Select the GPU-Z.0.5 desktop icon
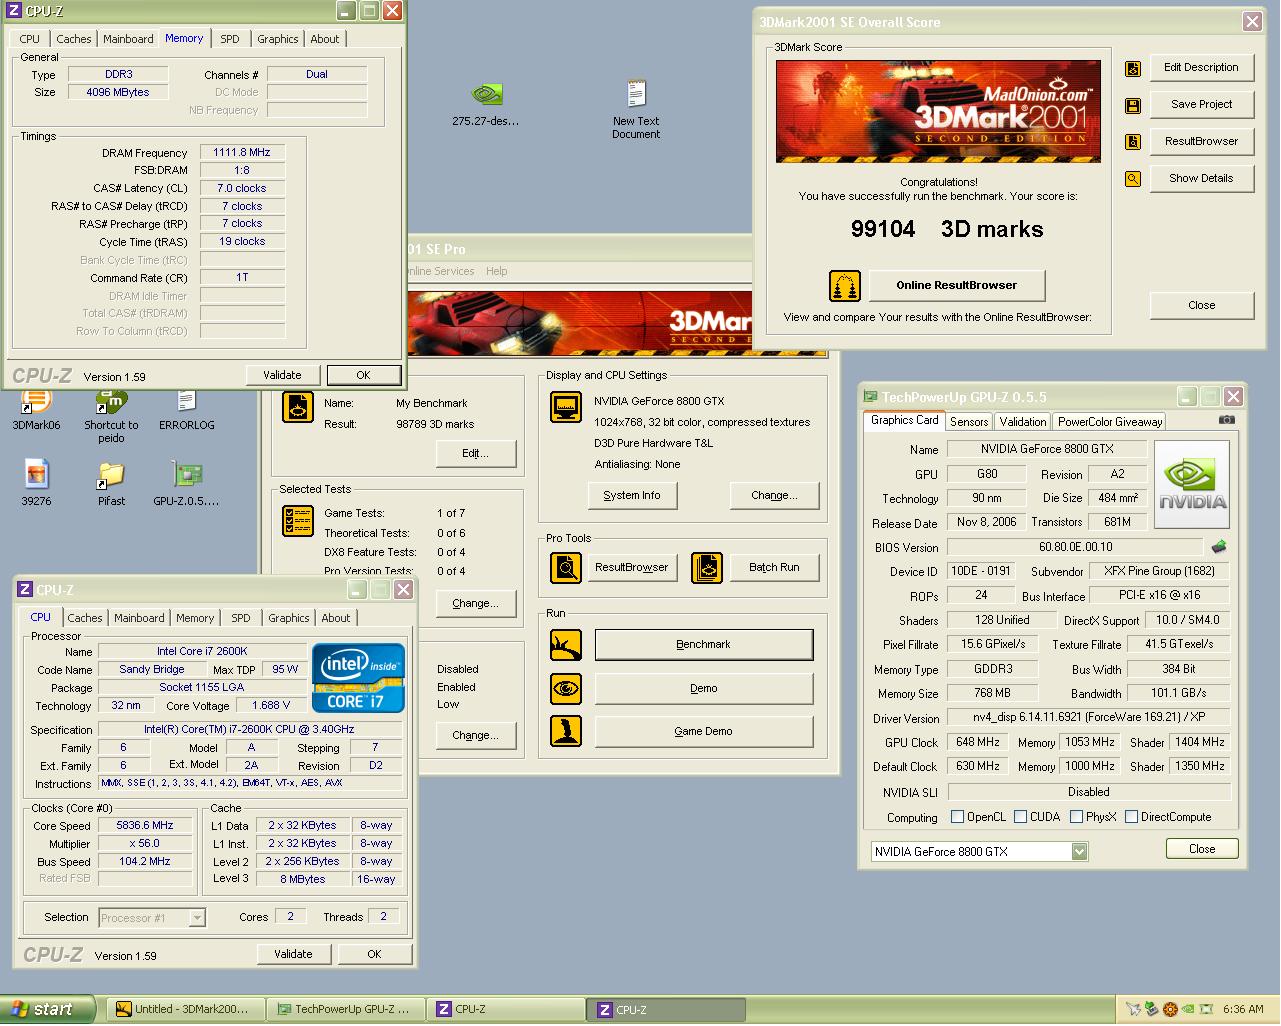This screenshot has height=1026, width=1281. [186, 483]
